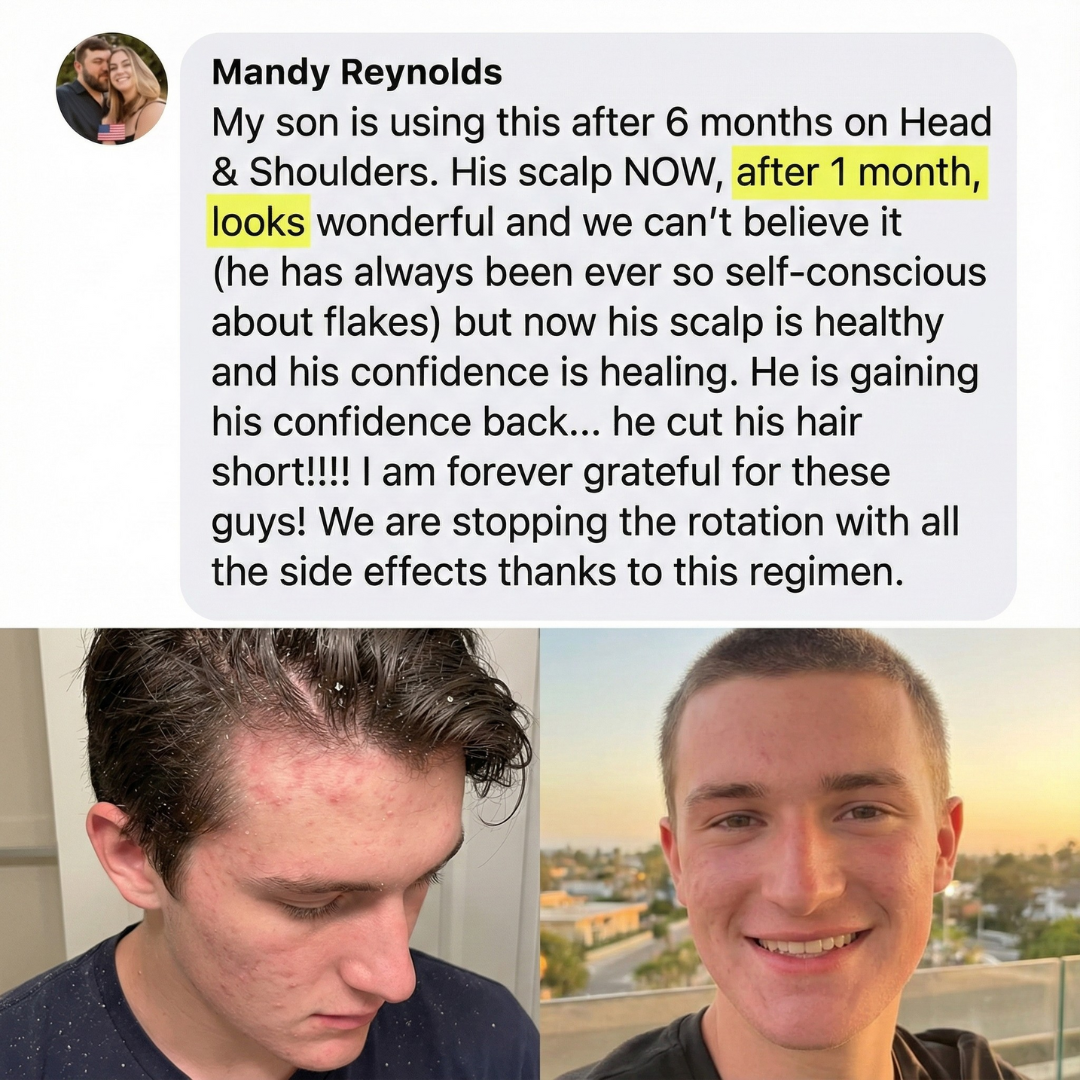Open the after photo with sunset background

pos(810,854)
